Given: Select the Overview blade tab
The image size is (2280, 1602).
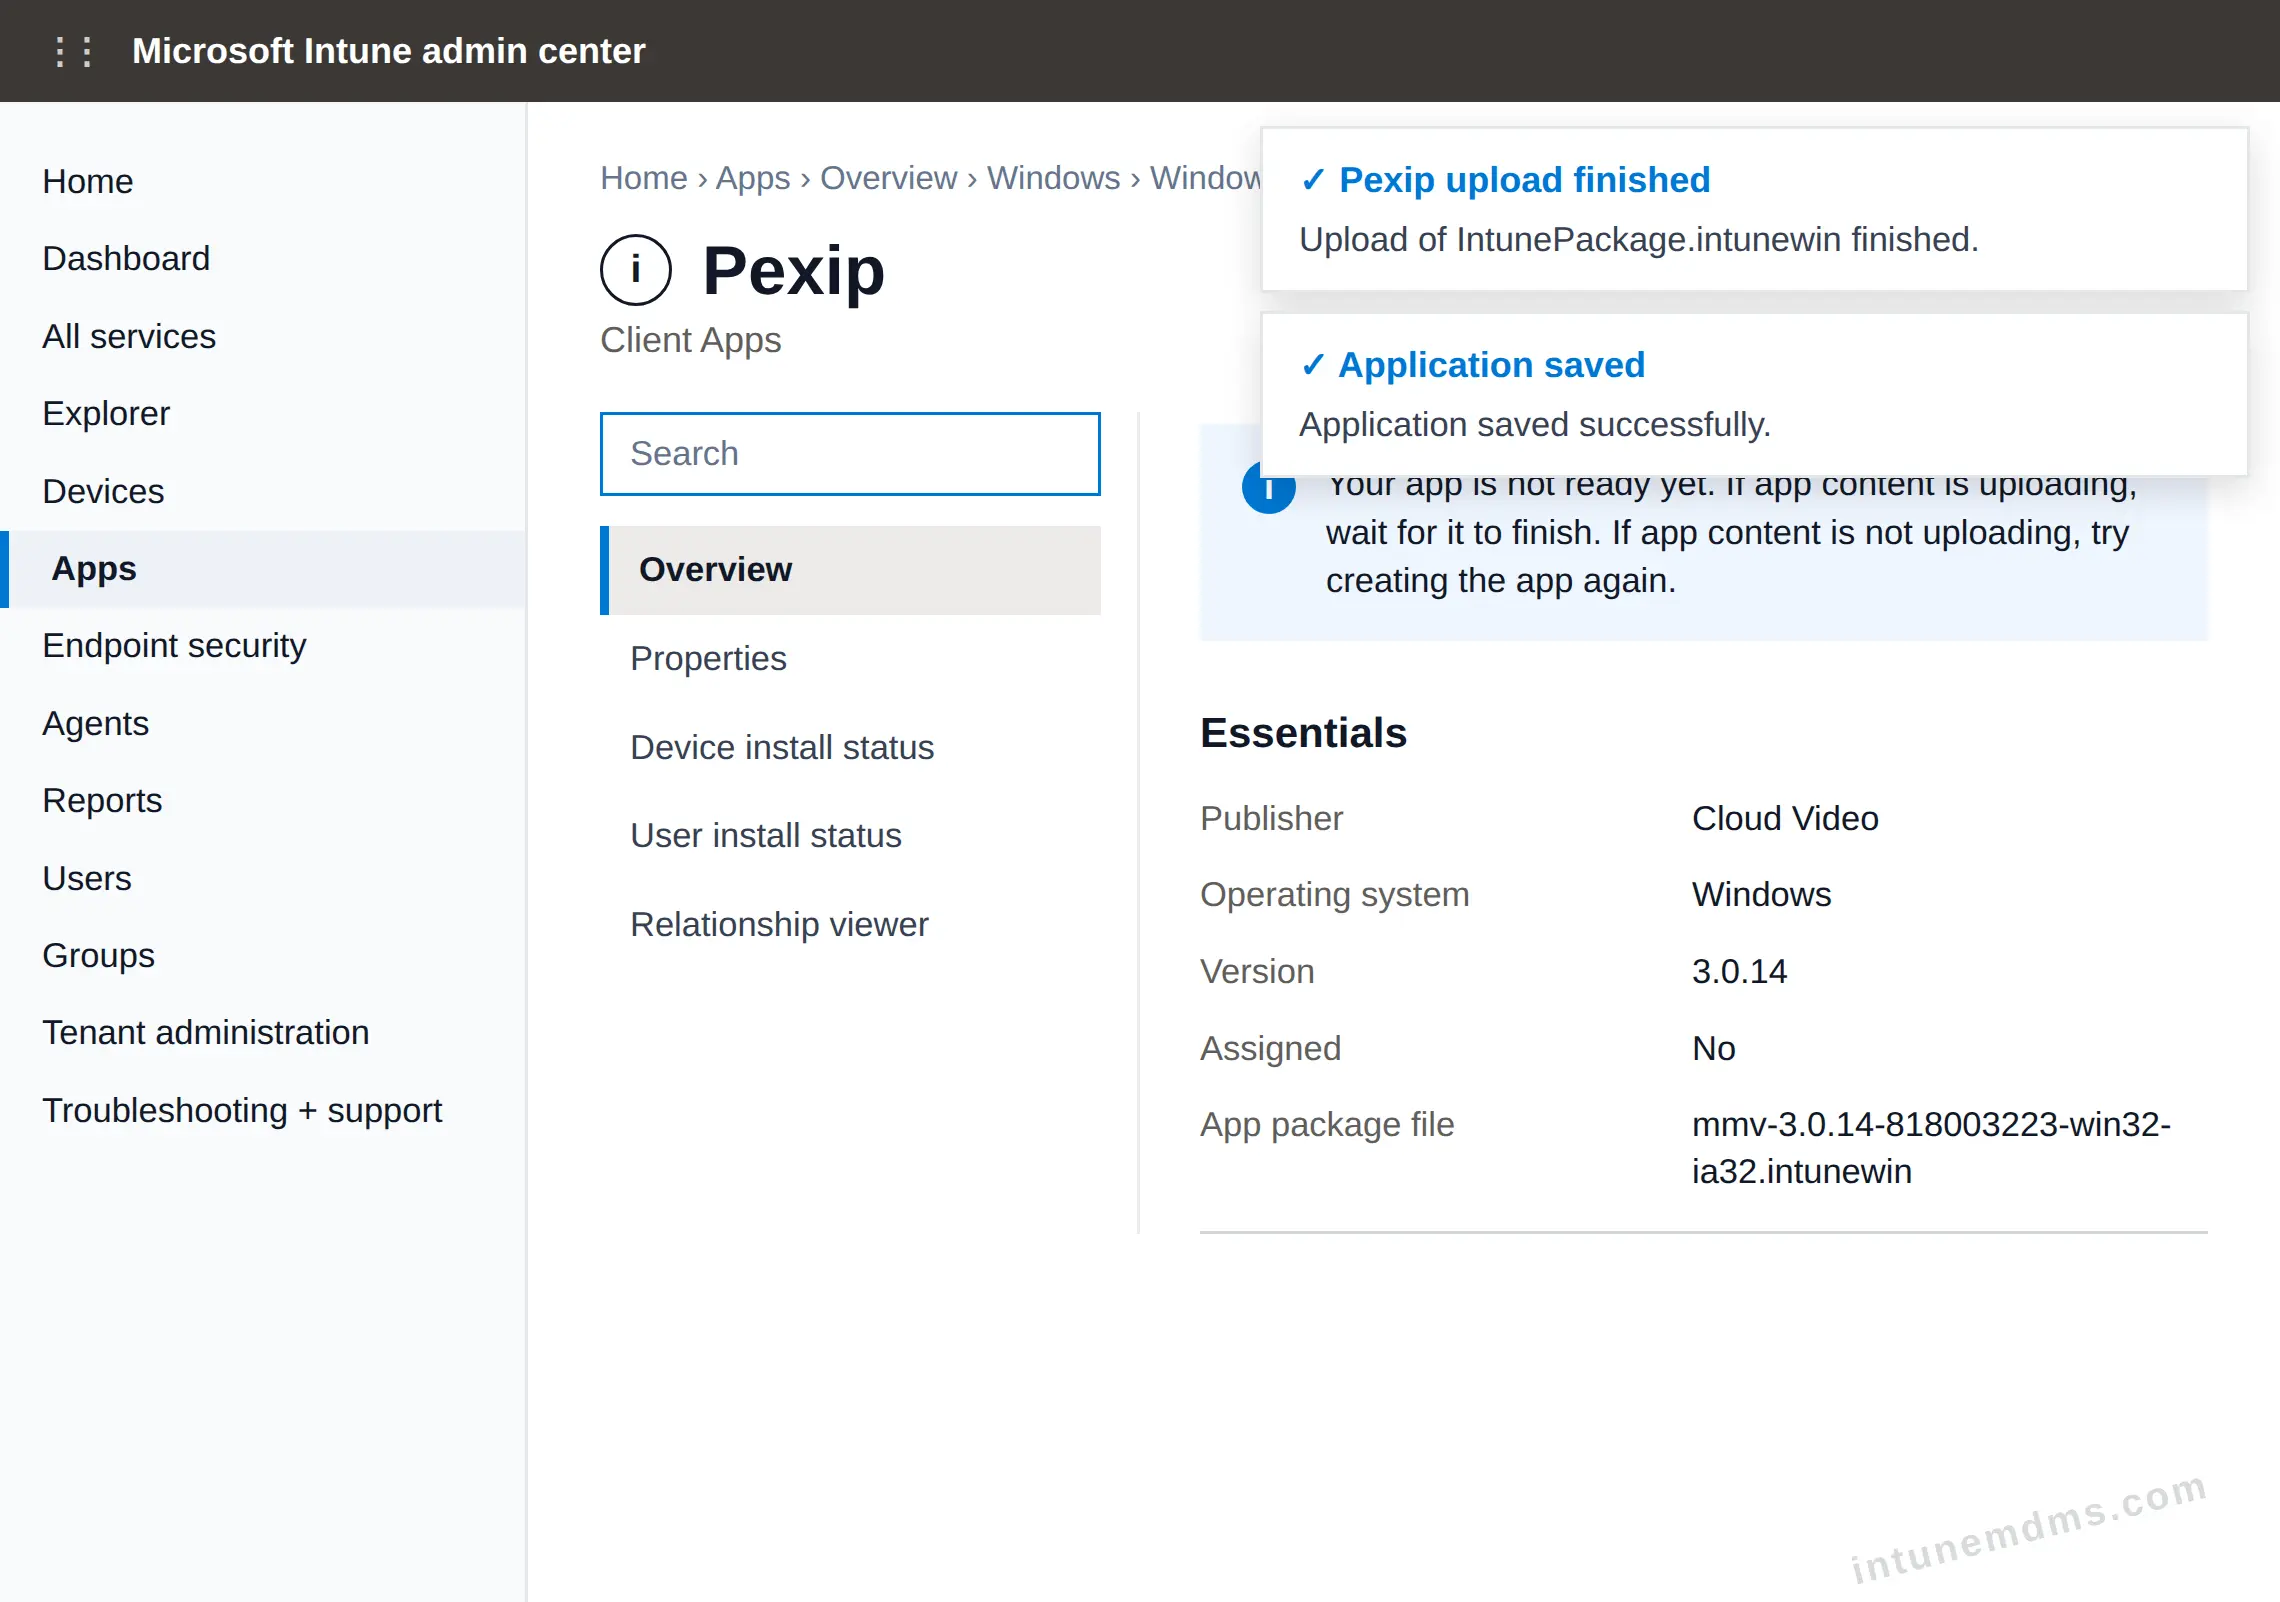Looking at the screenshot, I should (850, 569).
